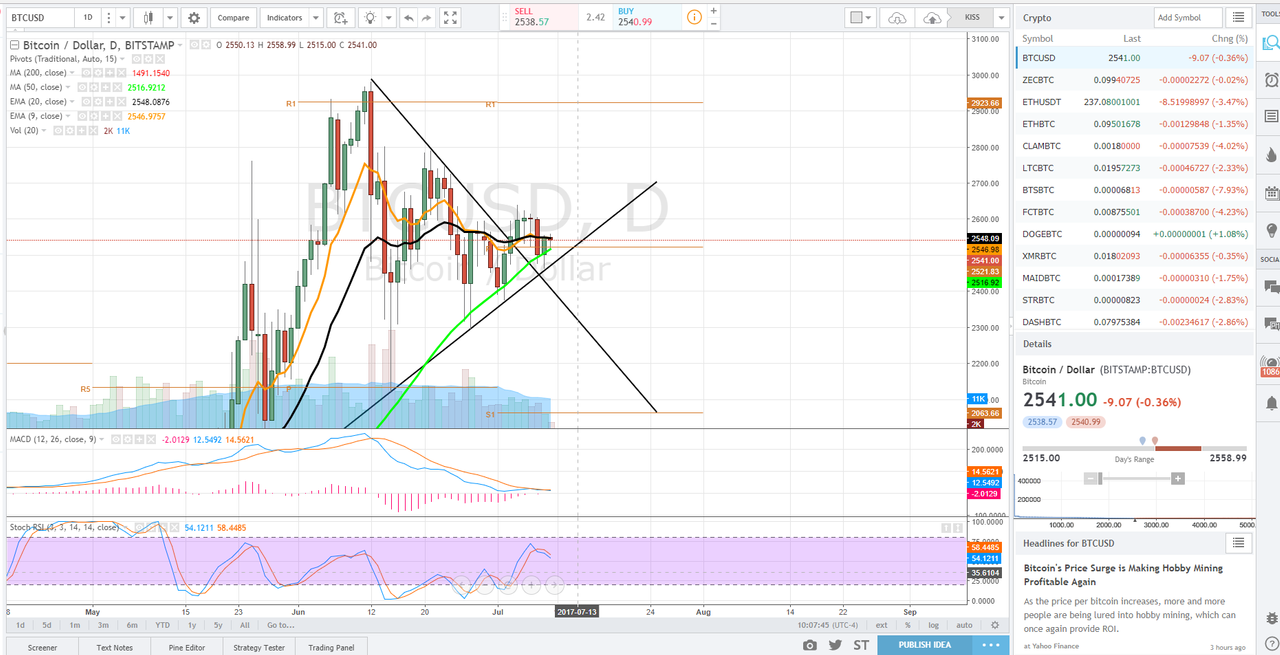Viewport: 1280px width, 655px height.
Task: Open the Text Notes tab
Action: point(114,647)
